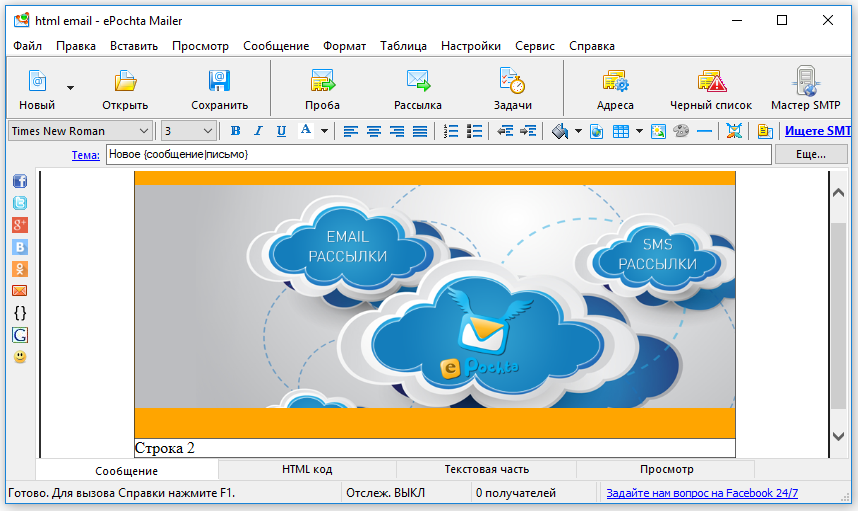The height and width of the screenshot is (511, 858).
Task: Switch to HTML код tab
Action: tap(307, 469)
